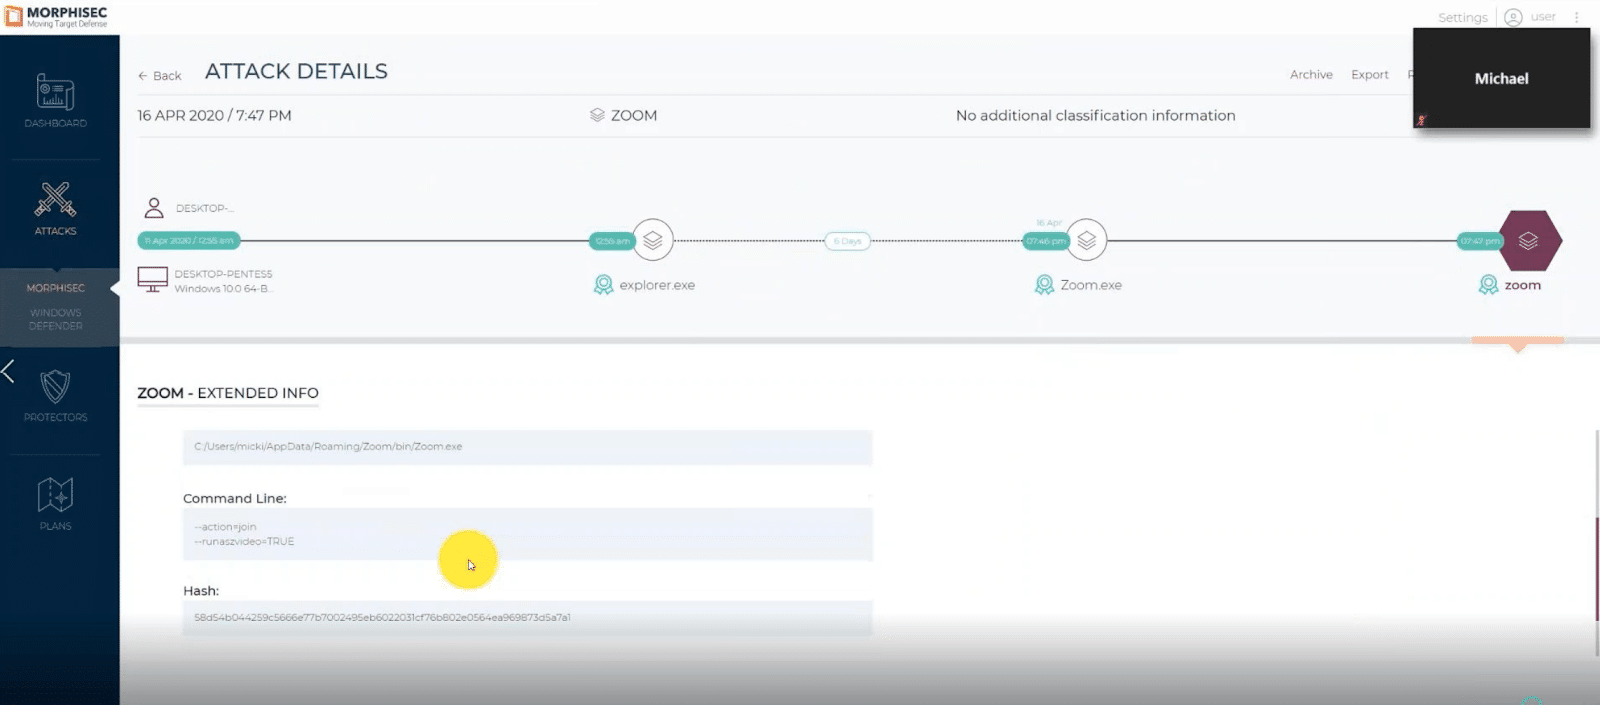This screenshot has height=705, width=1600.
Task: Open the Protectors shield section
Action: pos(55,395)
